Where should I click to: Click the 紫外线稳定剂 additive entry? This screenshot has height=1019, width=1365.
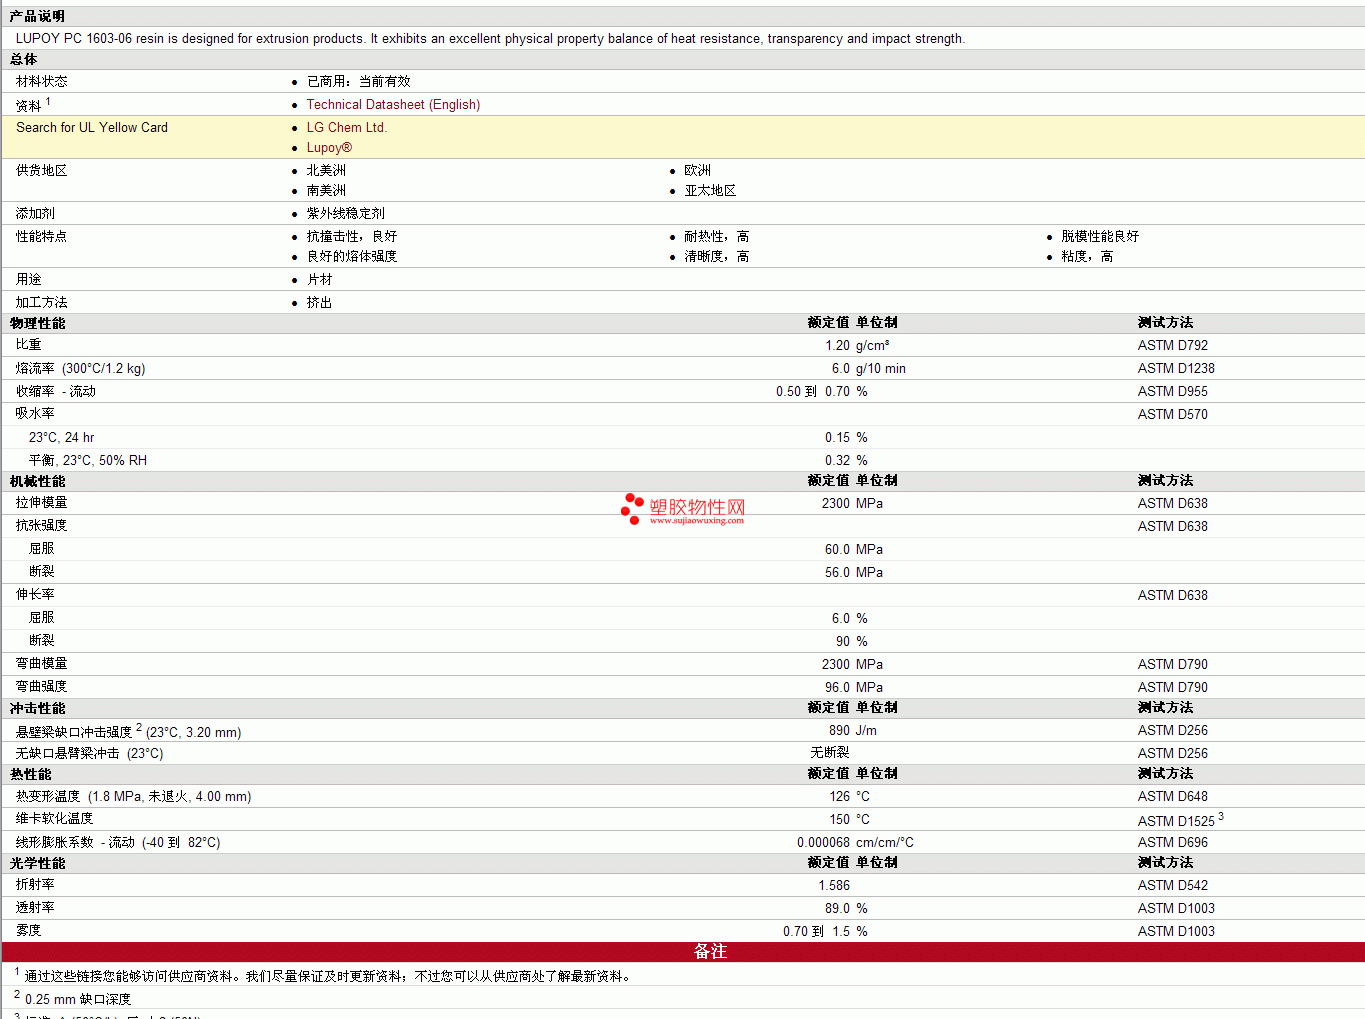(x=345, y=213)
